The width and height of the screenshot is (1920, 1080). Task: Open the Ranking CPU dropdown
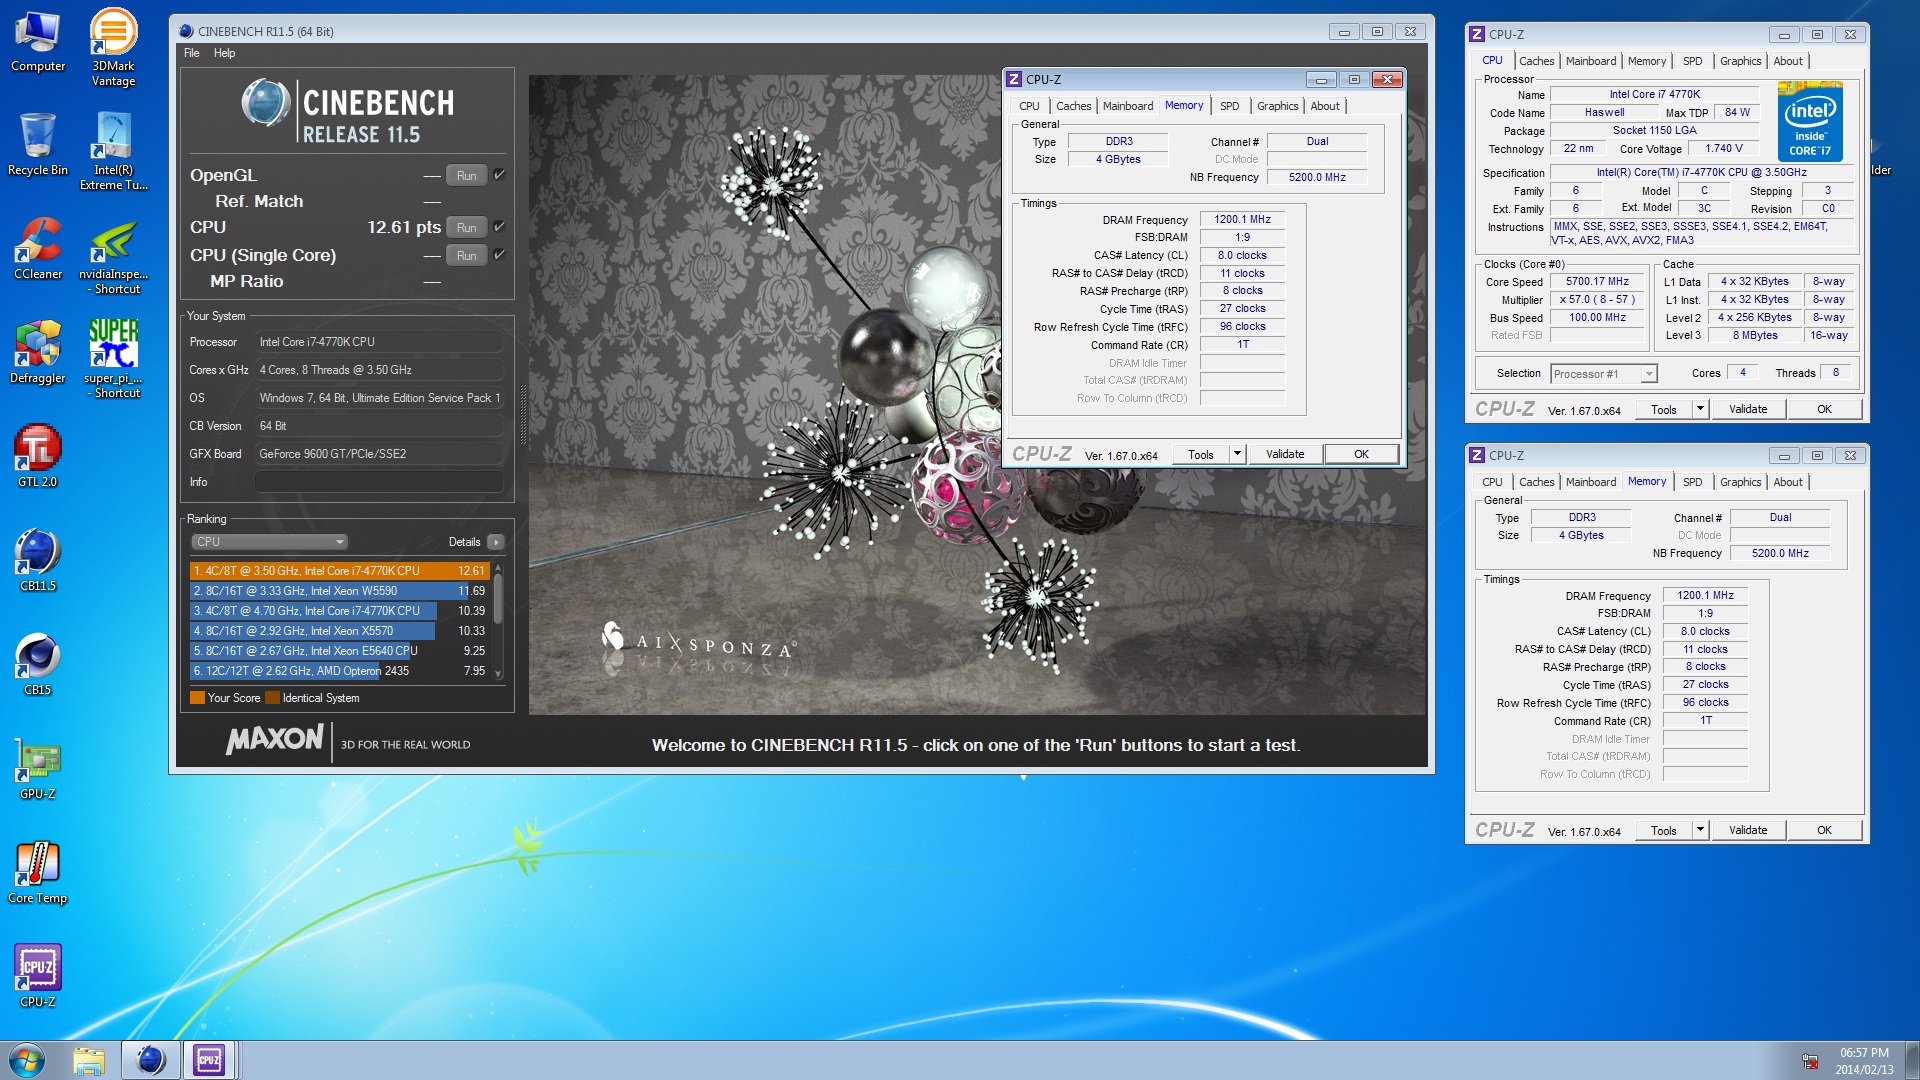point(269,542)
